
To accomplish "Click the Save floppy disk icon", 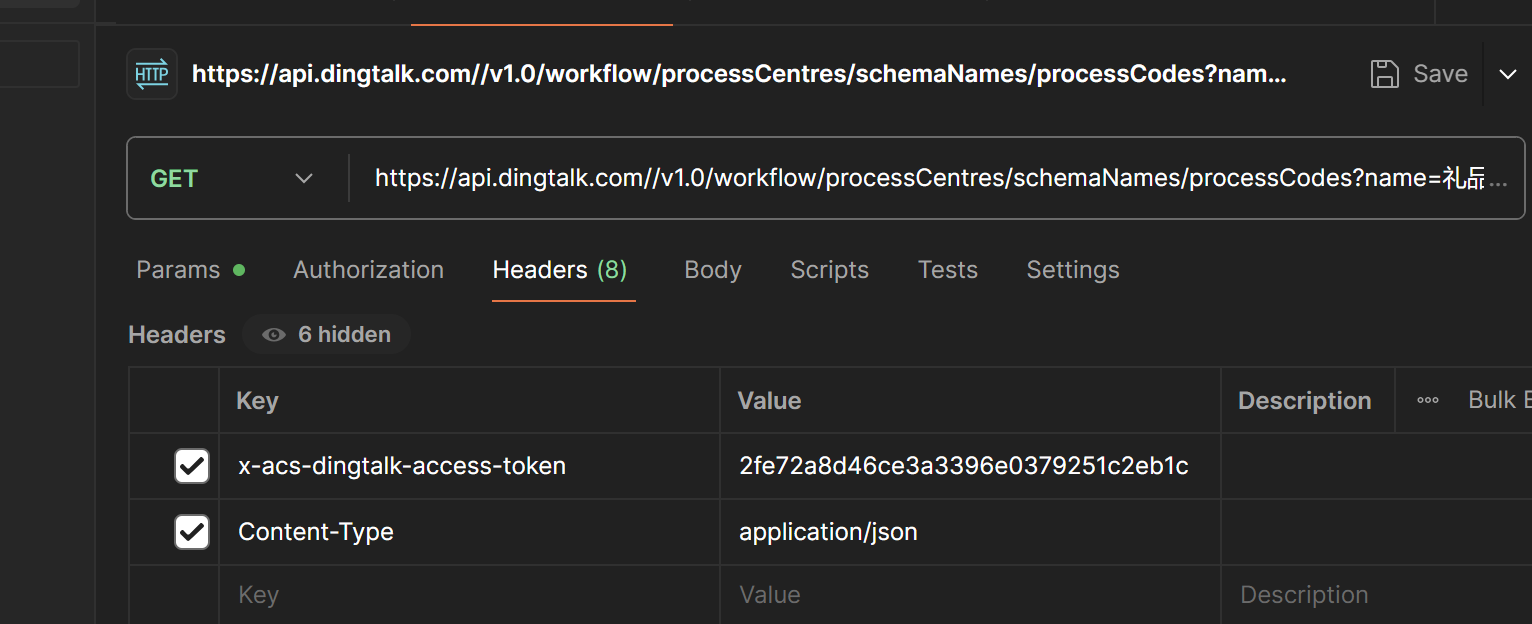I will [1384, 74].
